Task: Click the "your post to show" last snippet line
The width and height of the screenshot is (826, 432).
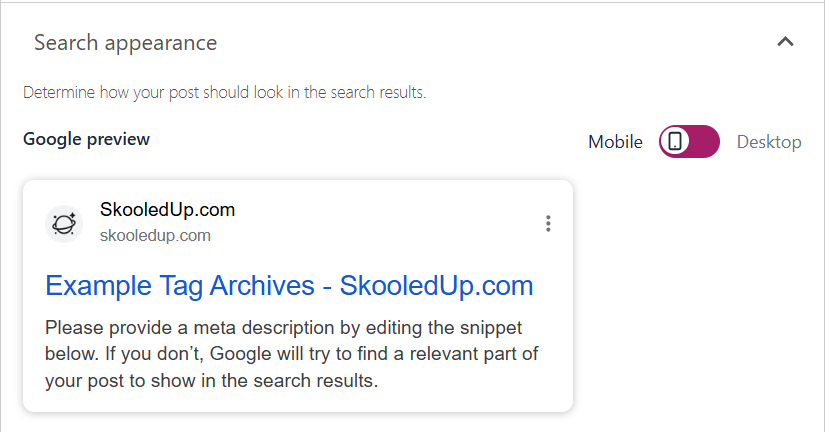Action: pyautogui.click(x=211, y=381)
